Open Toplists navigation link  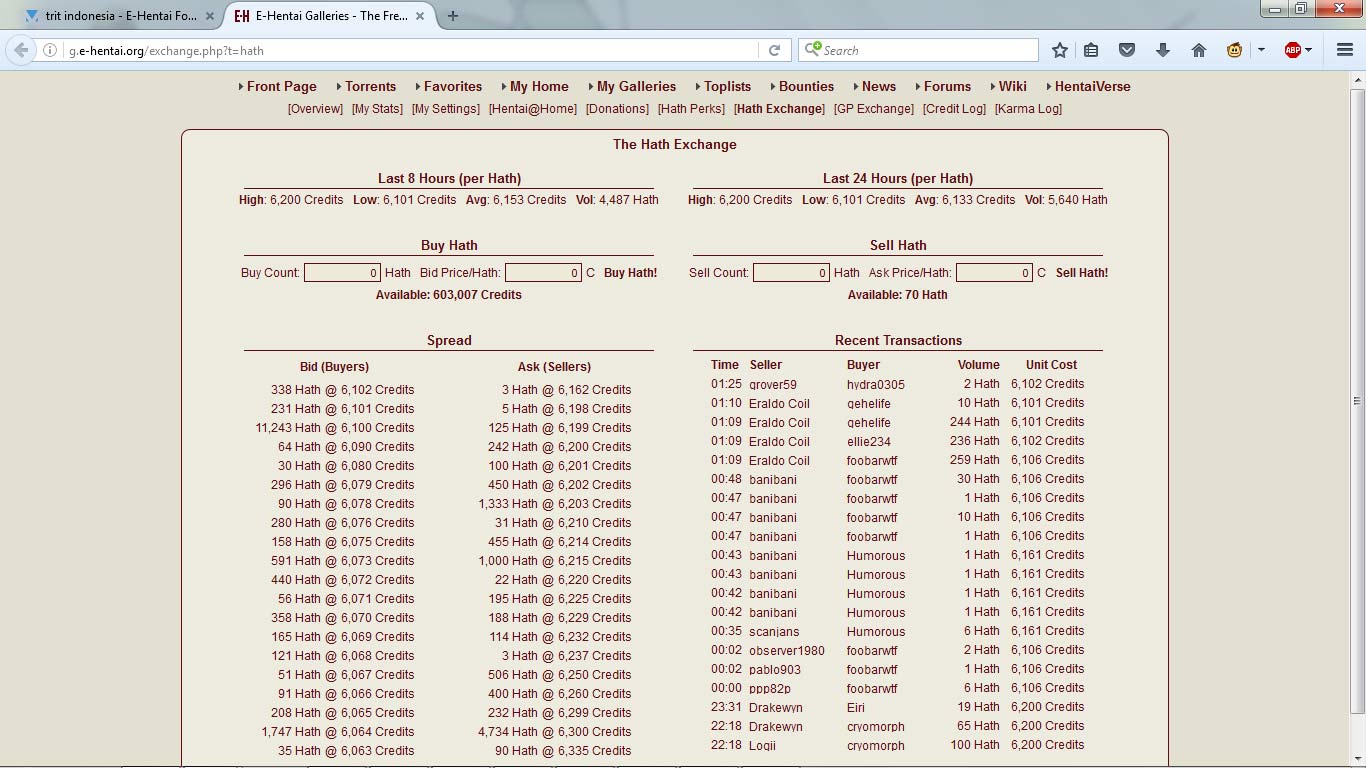(x=727, y=87)
